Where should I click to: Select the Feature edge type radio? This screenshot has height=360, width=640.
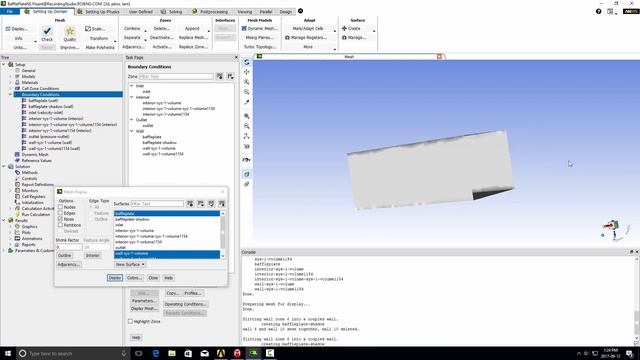click(91, 213)
